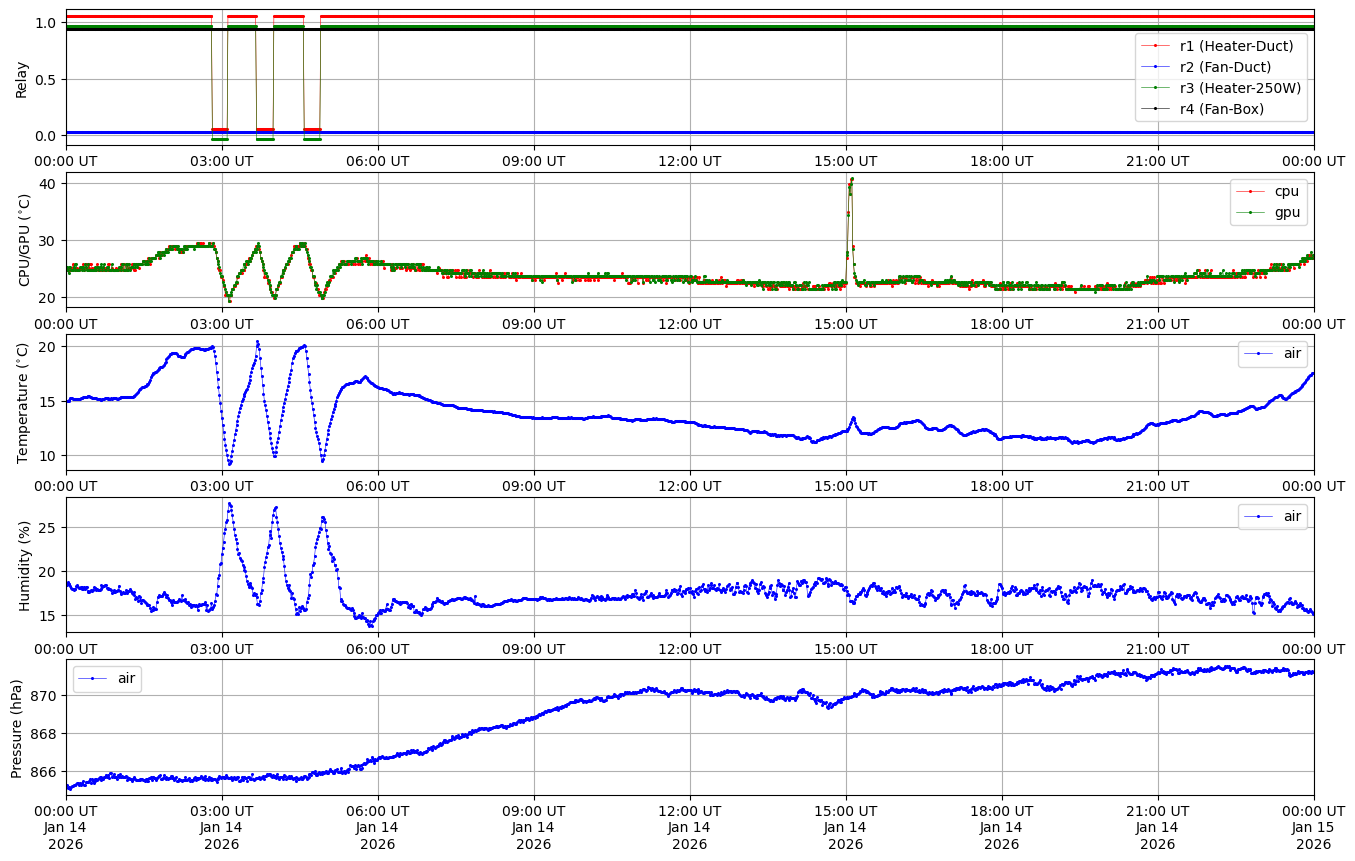The width and height of the screenshot is (1355, 861).
Task: Click the Pressure (hPa) axis label
Action: point(17,727)
